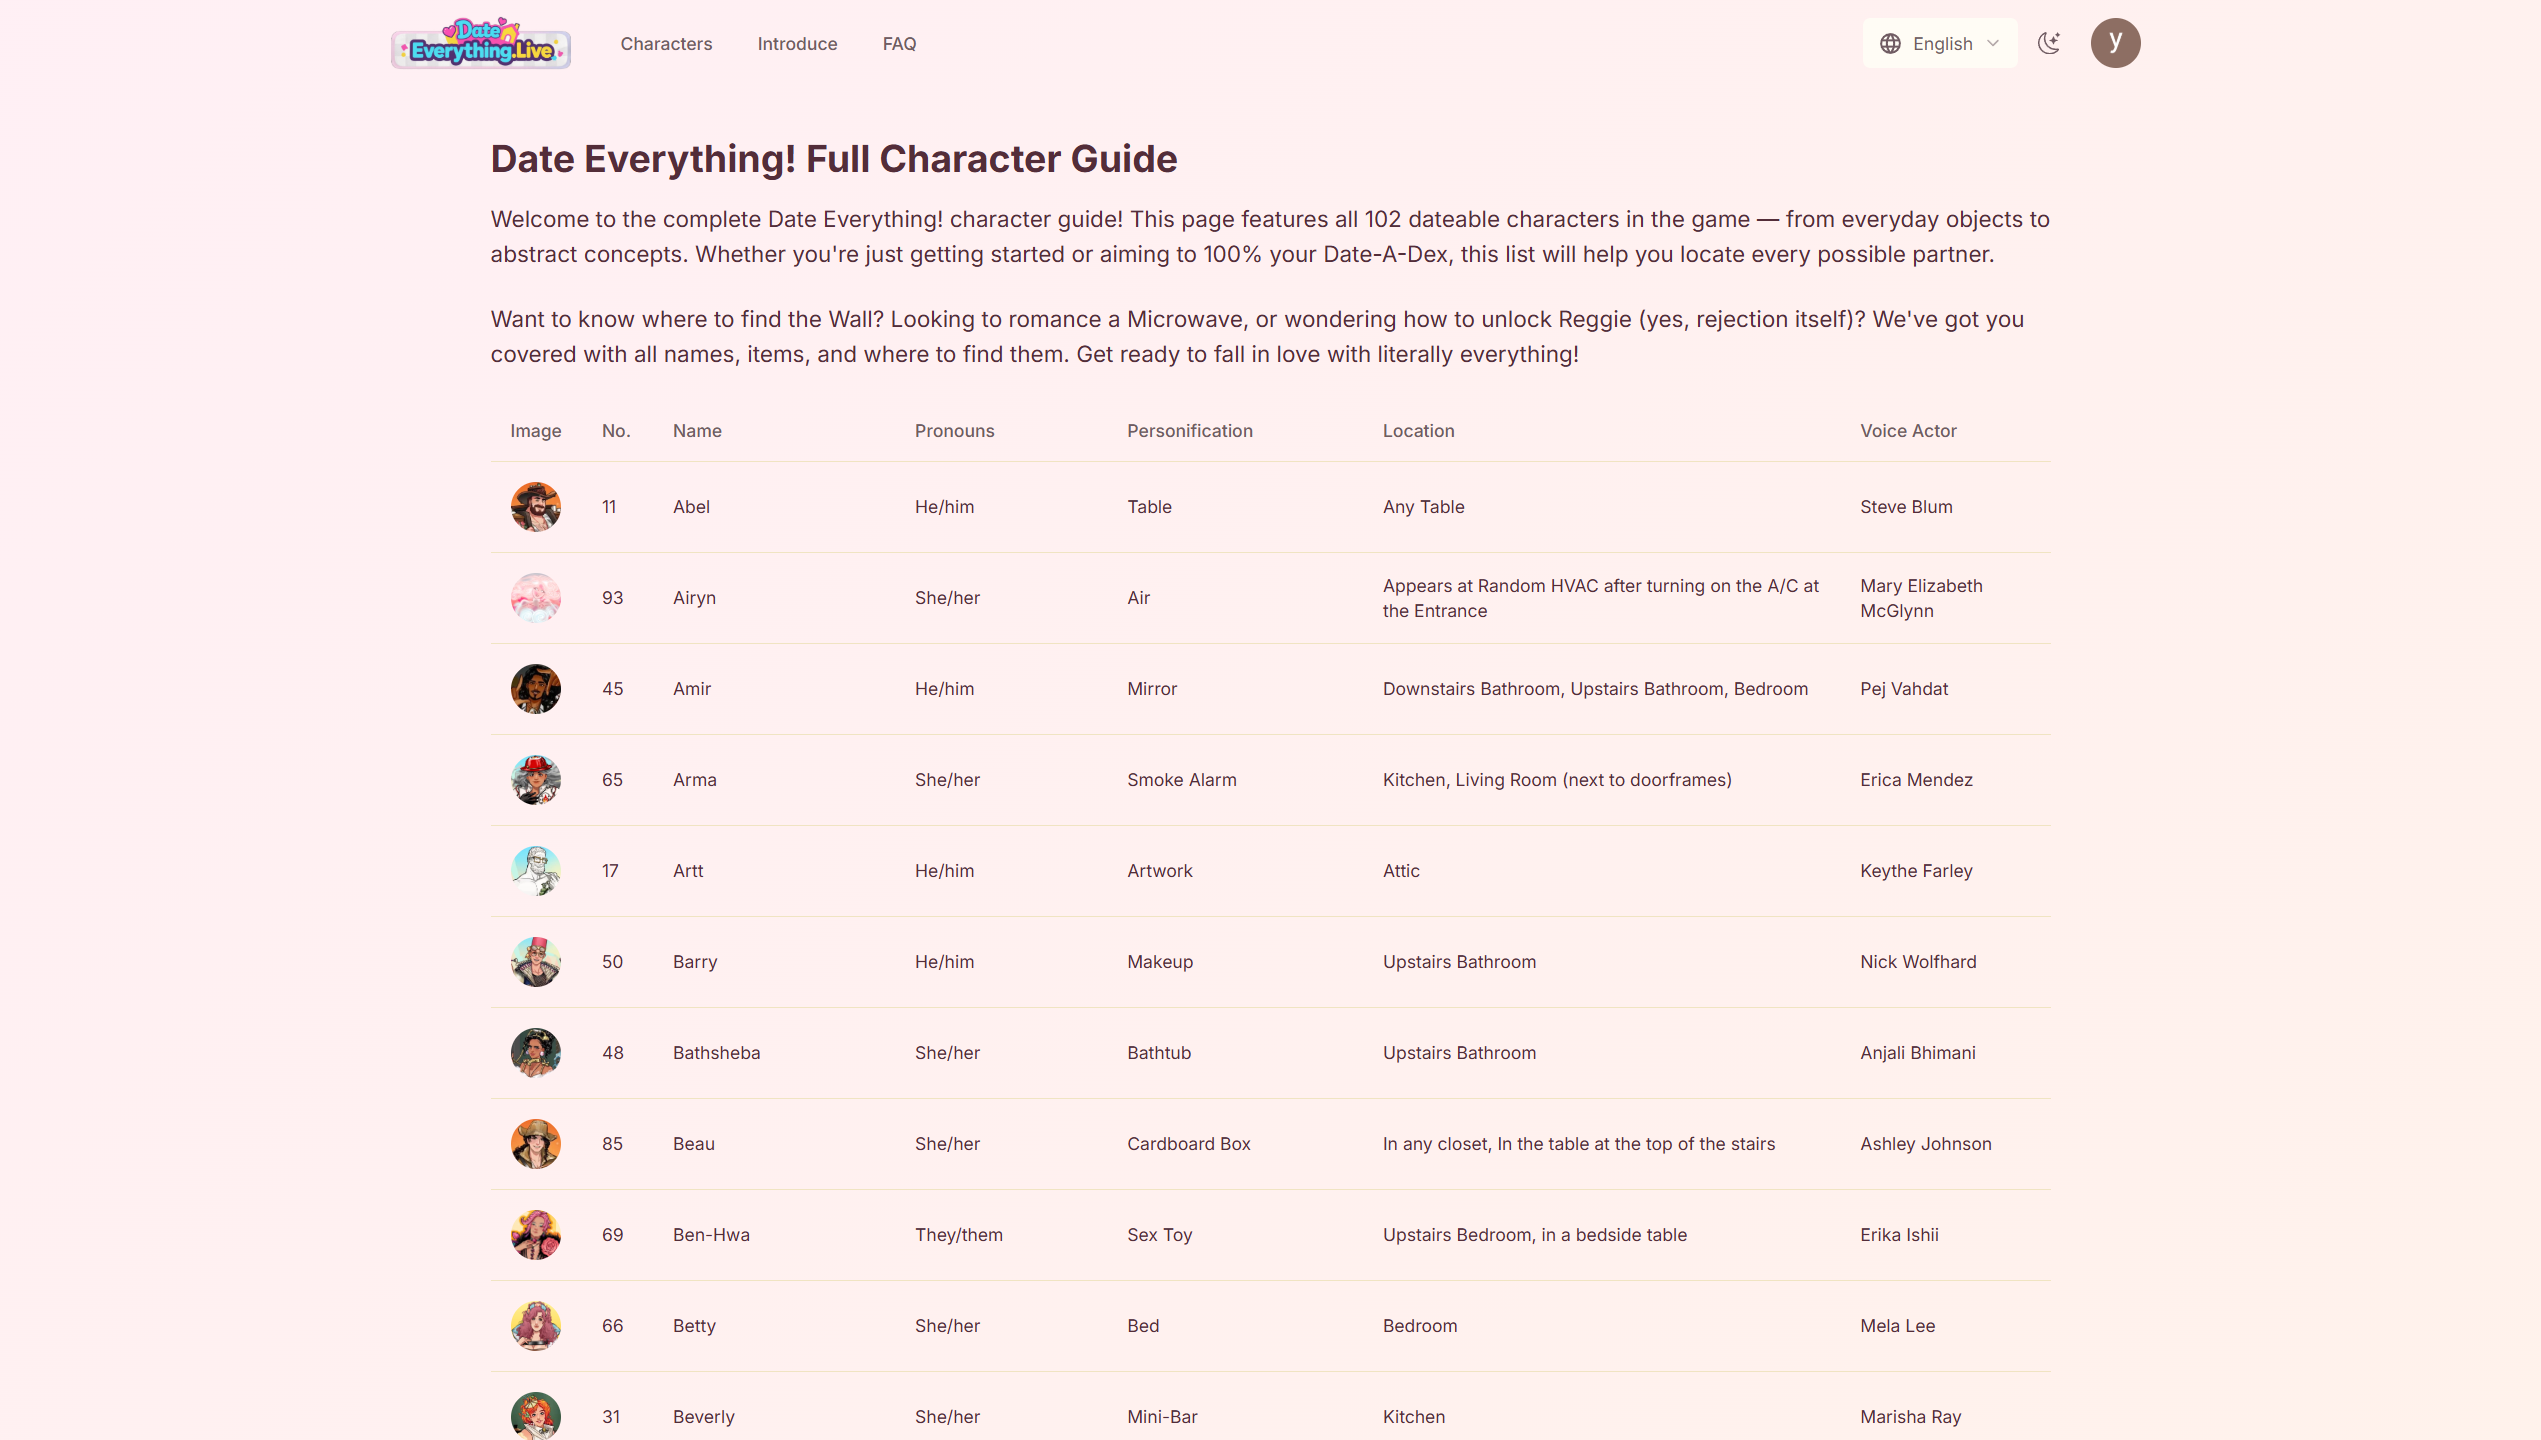The width and height of the screenshot is (2541, 1440).
Task: Click voice actor Mela Lee
Action: (x=1897, y=1326)
